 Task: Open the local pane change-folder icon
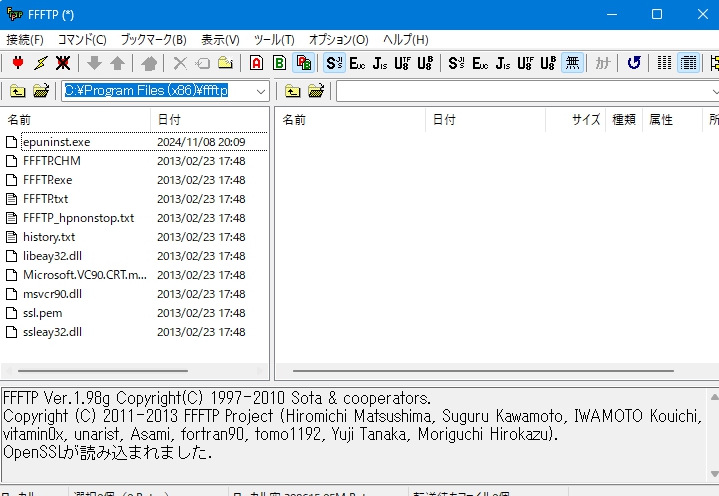[41, 91]
